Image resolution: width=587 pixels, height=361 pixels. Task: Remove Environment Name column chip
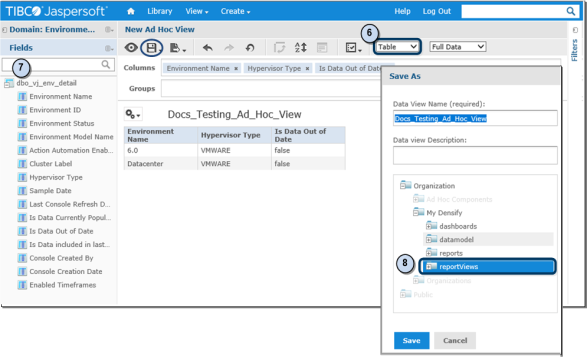point(236,69)
